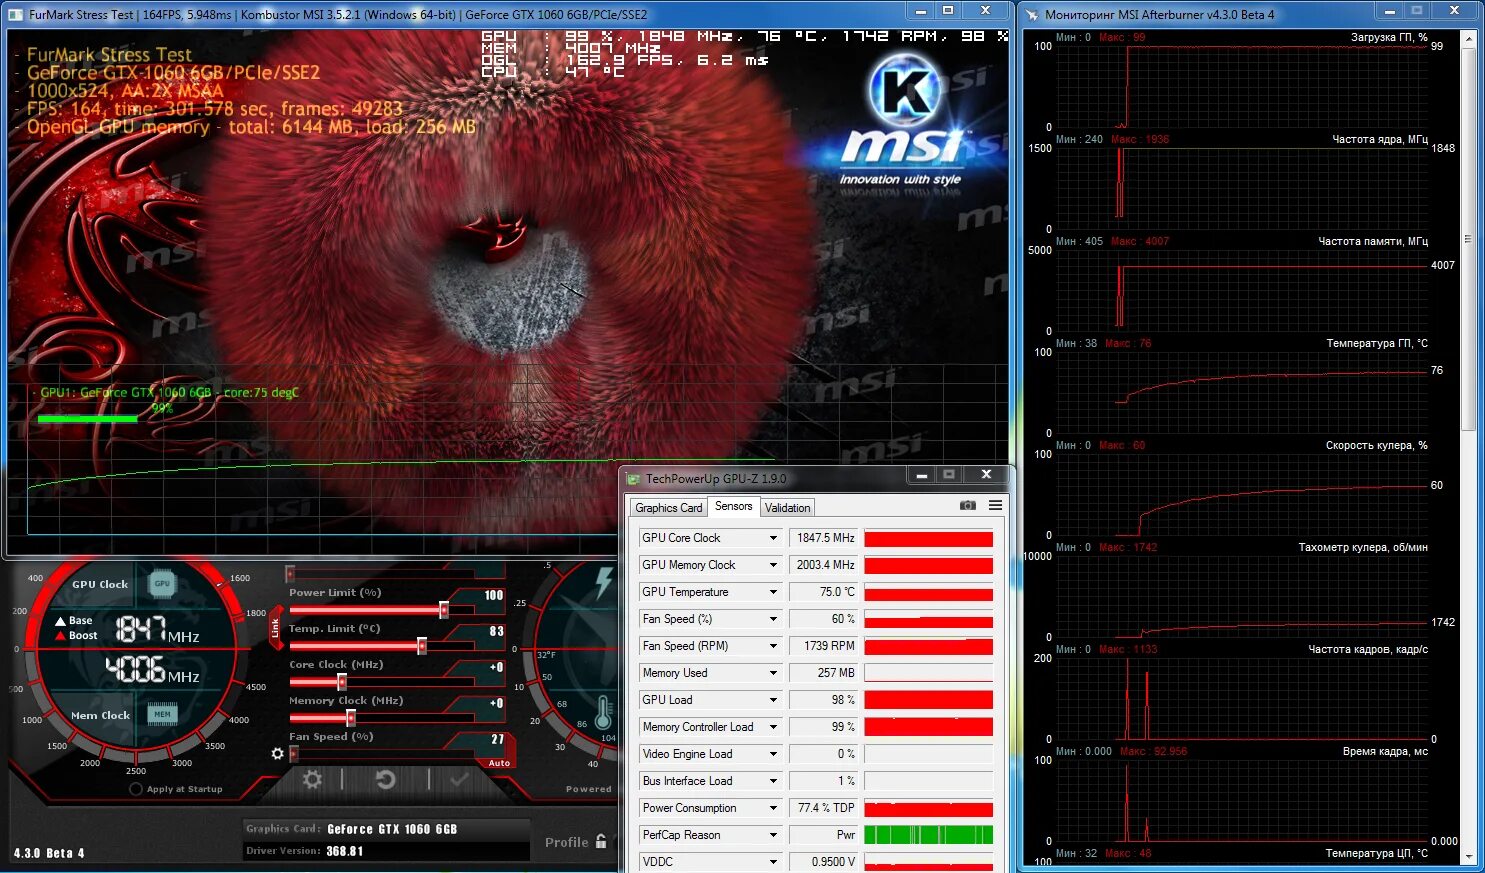This screenshot has width=1485, height=873.
Task: Click the 'Частота ядра, МГц' graph label
Action: tap(1380, 139)
